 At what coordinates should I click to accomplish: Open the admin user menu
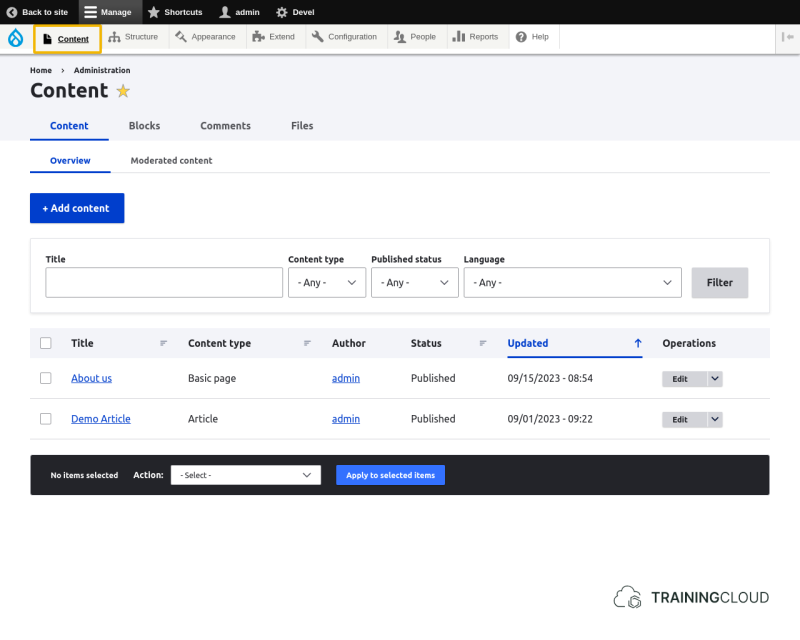pyautogui.click(x=239, y=12)
